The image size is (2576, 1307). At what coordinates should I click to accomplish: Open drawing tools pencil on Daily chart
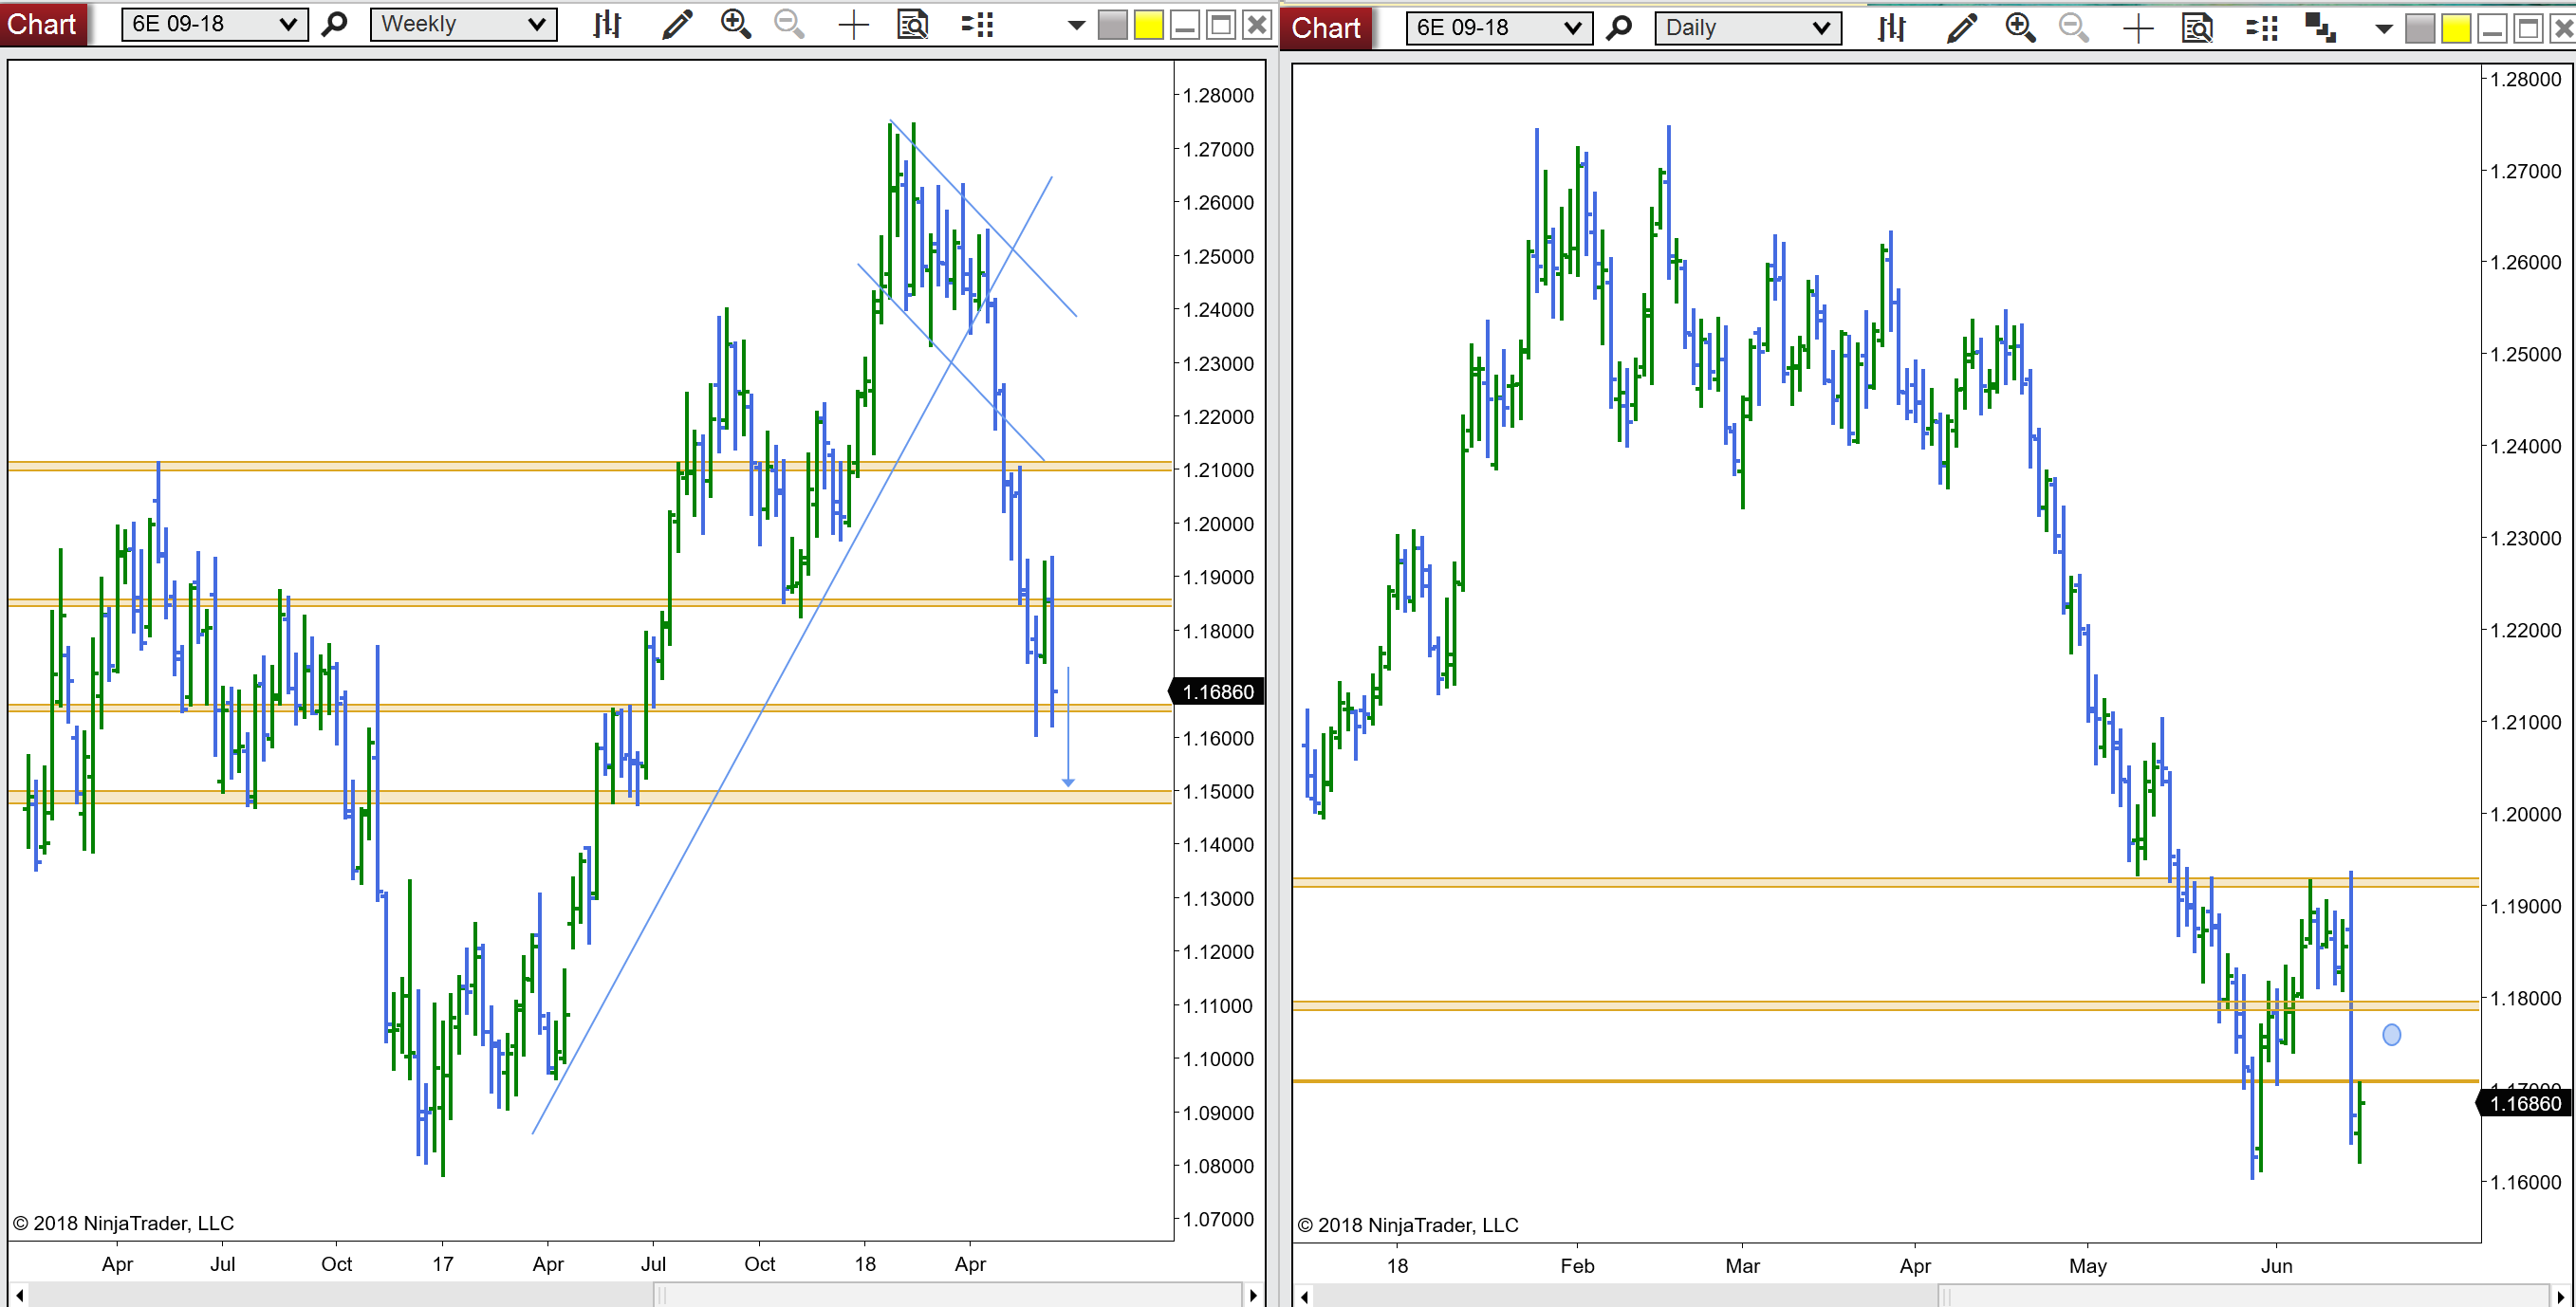click(x=1961, y=28)
